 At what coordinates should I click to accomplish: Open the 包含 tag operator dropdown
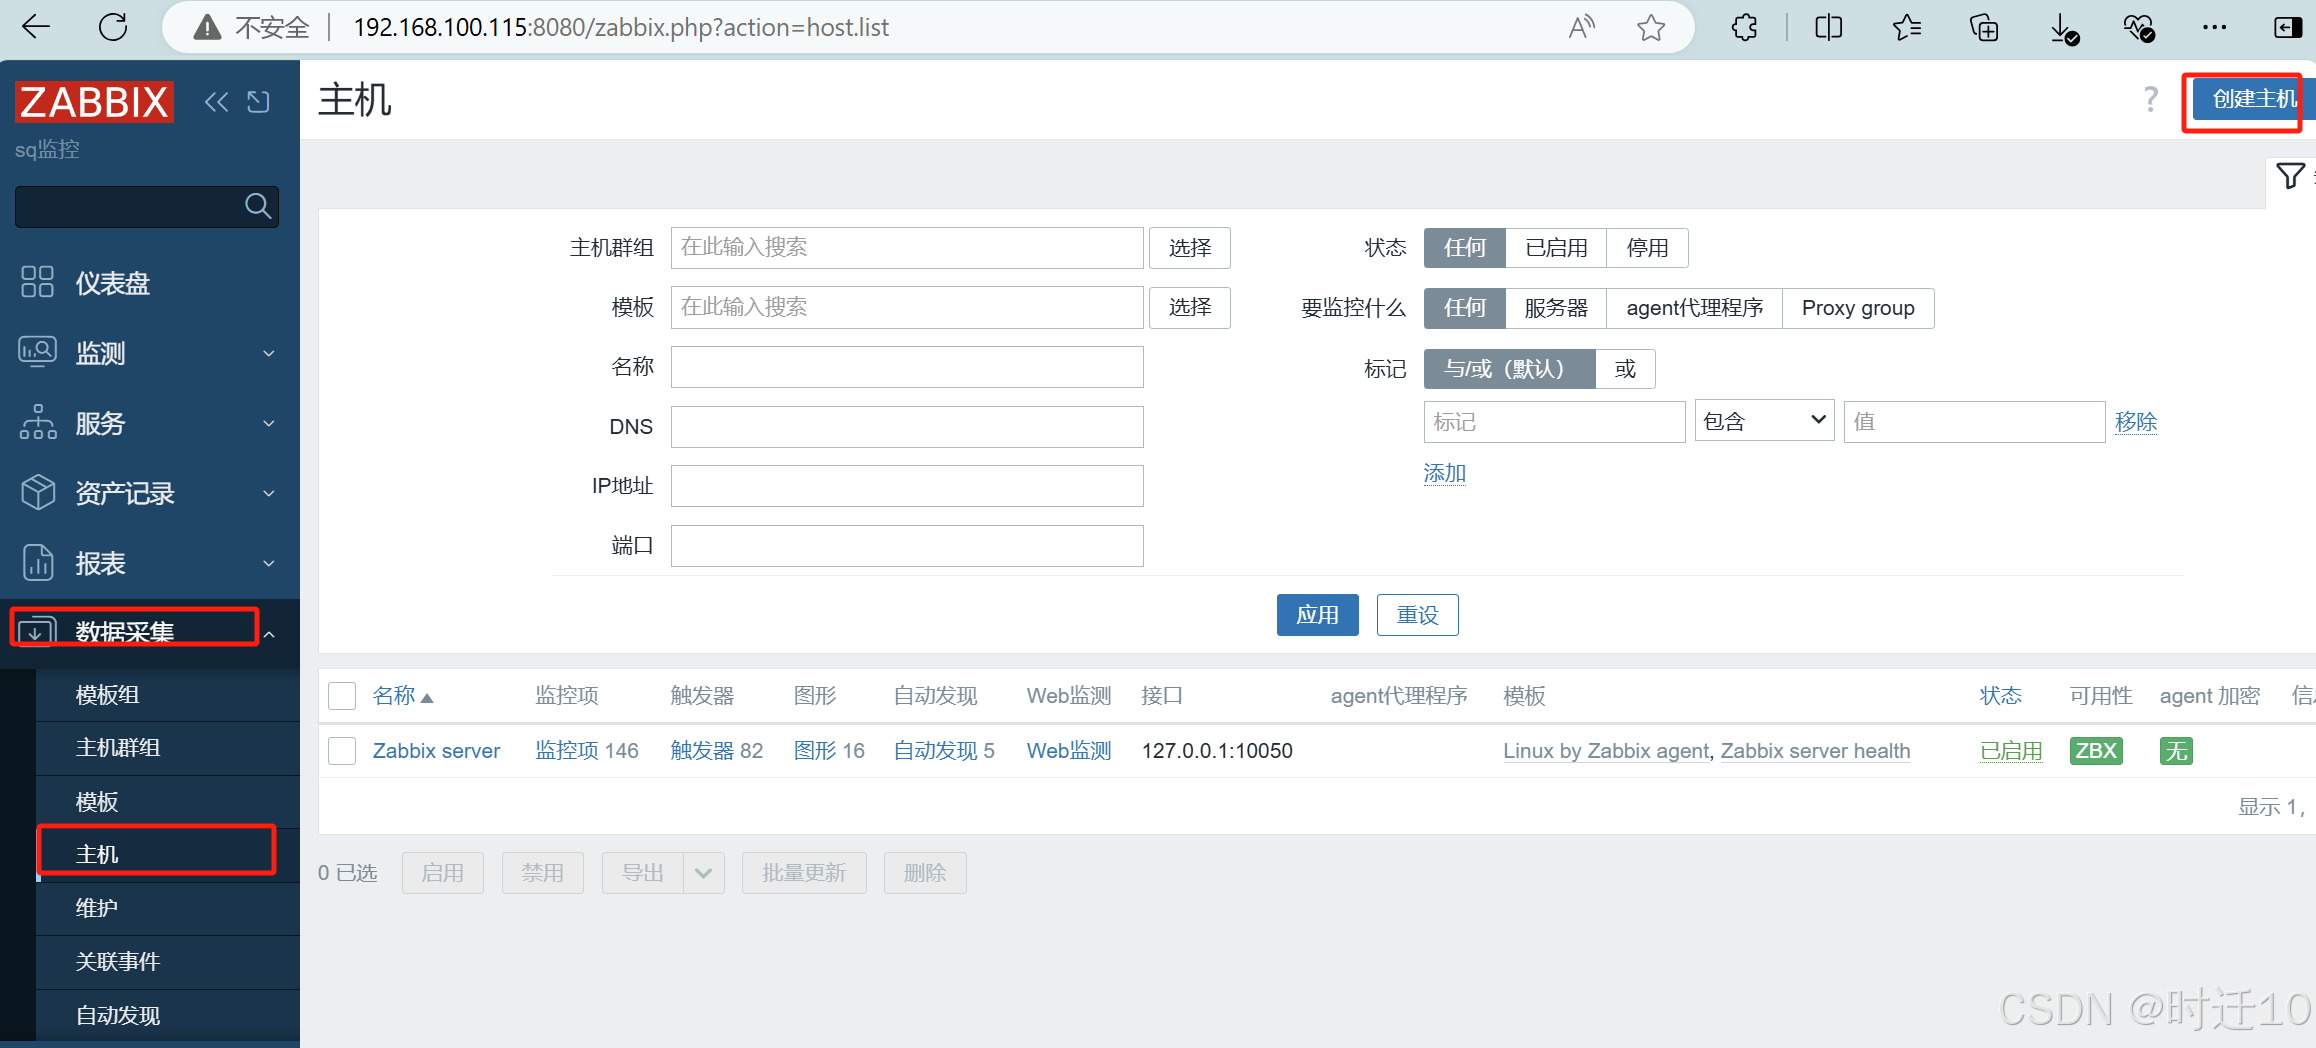point(1764,421)
